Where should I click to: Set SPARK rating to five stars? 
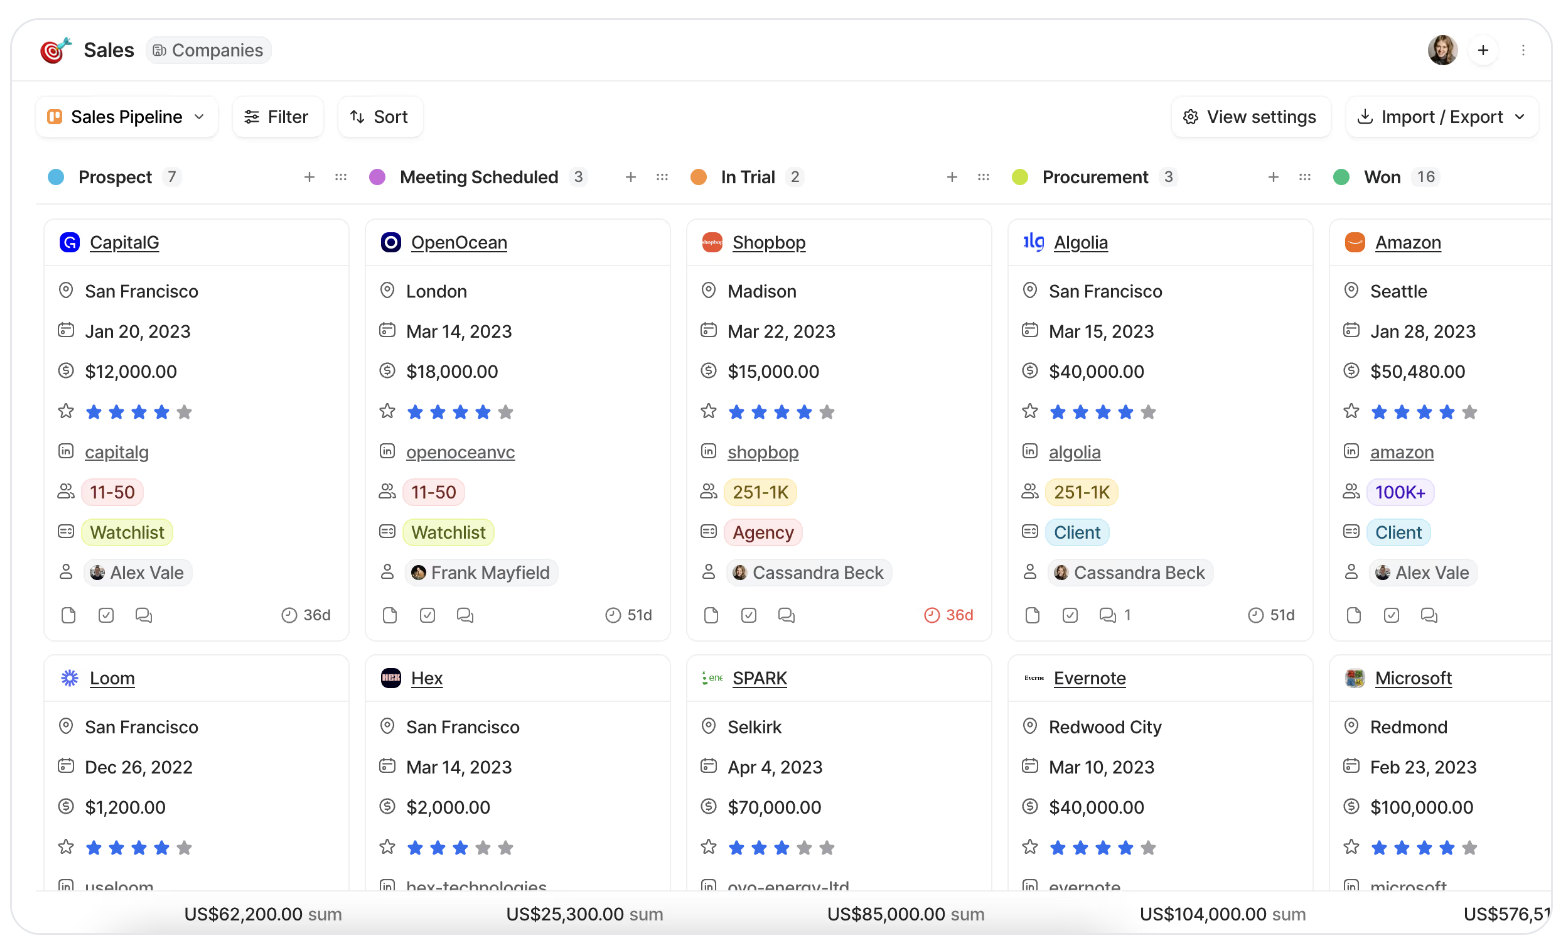[x=827, y=848]
